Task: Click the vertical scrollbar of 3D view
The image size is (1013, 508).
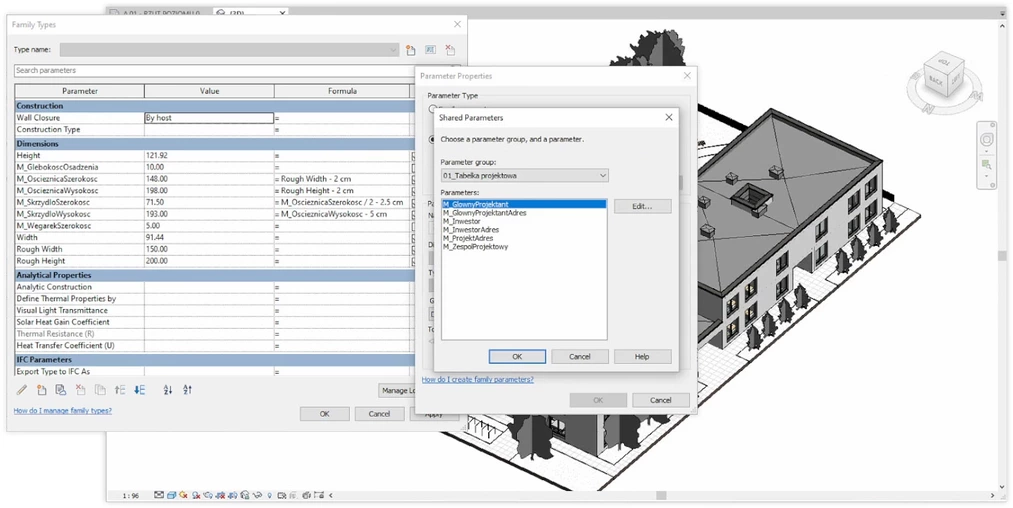Action: [1001, 256]
